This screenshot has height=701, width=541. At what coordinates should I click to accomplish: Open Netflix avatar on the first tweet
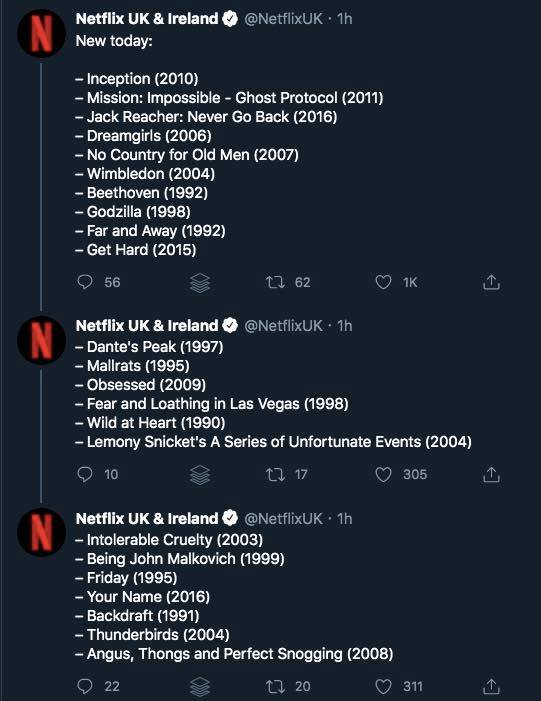tap(41, 34)
